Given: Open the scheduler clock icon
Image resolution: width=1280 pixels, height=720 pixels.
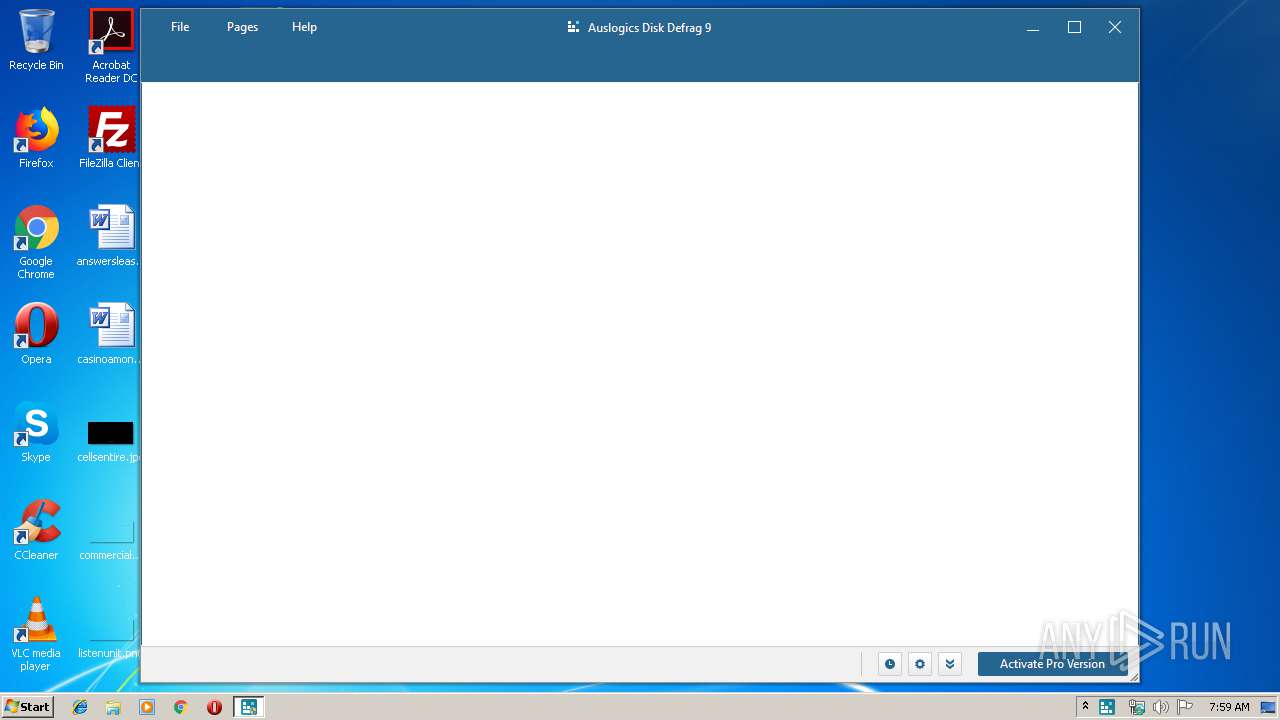Looking at the screenshot, I should (x=890, y=664).
